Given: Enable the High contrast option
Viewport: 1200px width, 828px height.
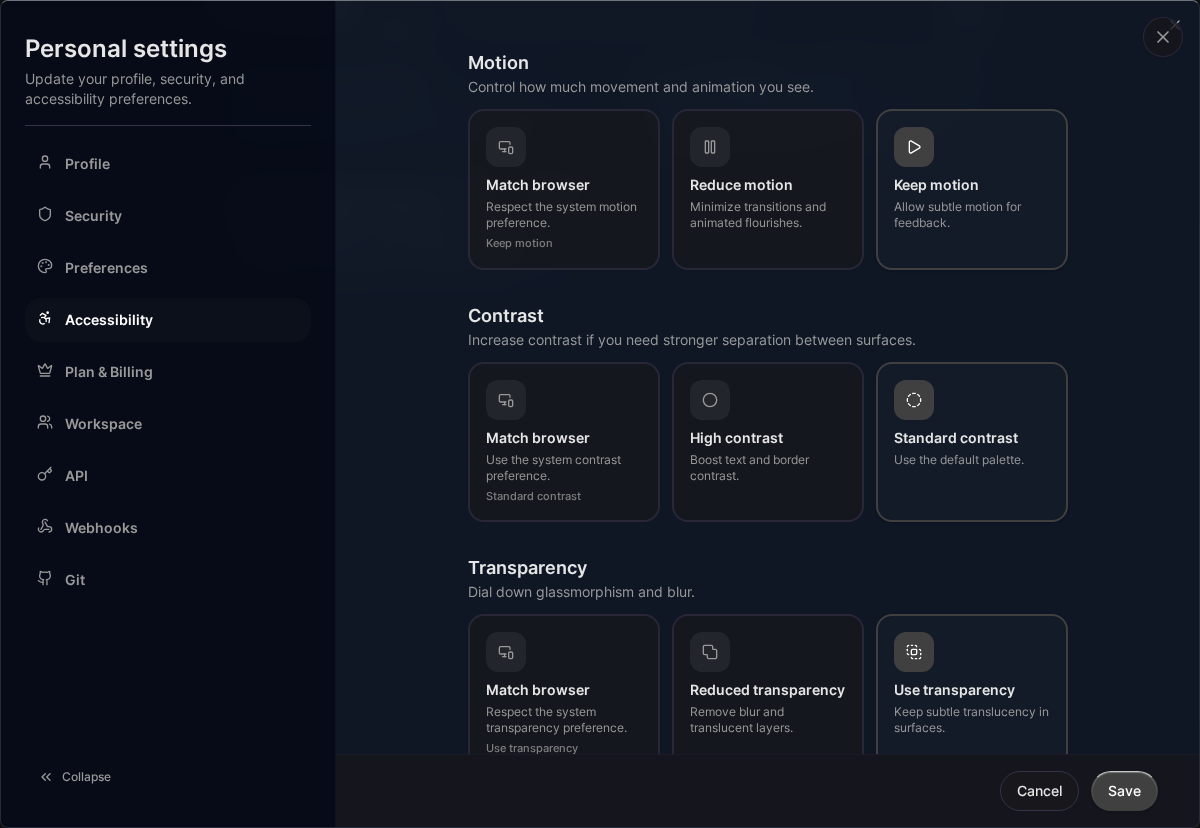Looking at the screenshot, I should click(768, 442).
